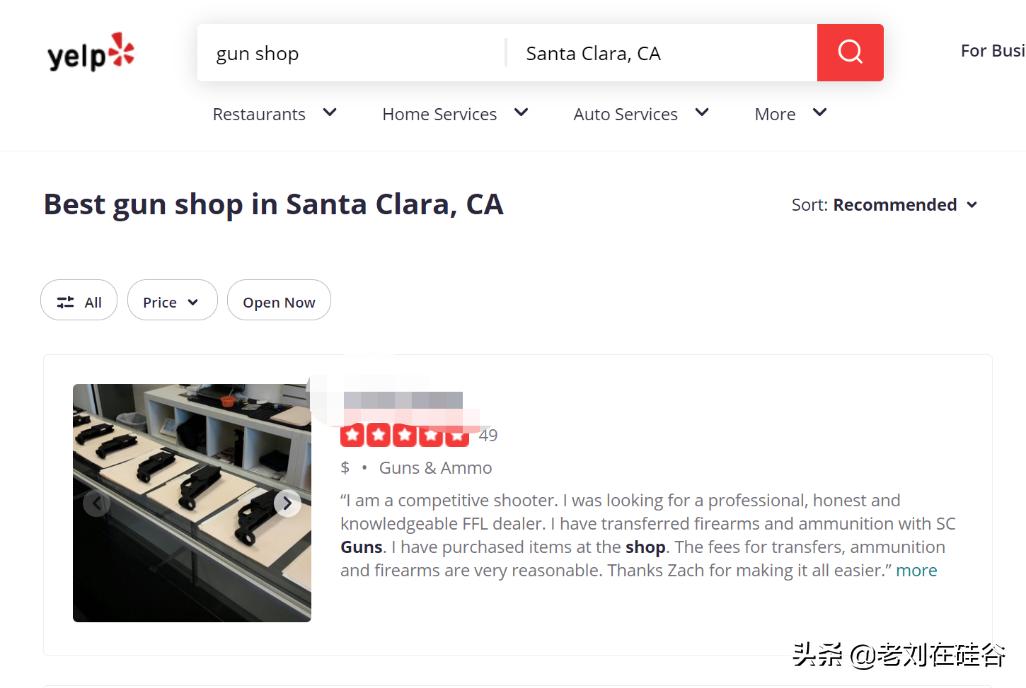This screenshot has width=1026, height=688.
Task: Toggle the Open Now filter
Action: click(x=279, y=302)
